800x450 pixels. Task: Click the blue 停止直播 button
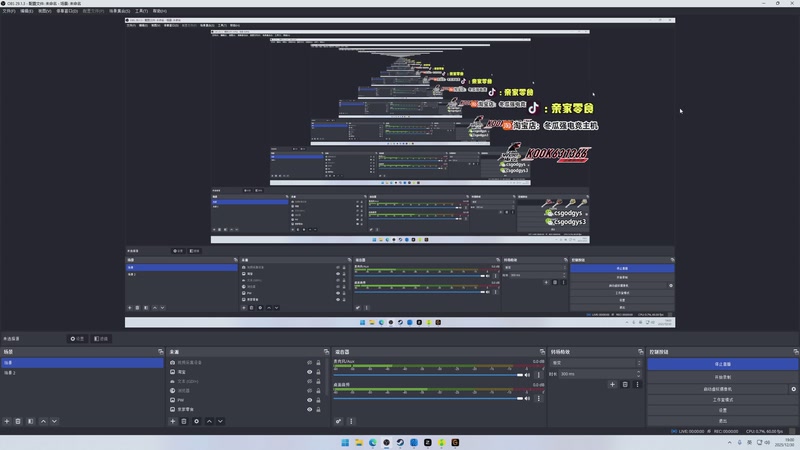(x=722, y=364)
